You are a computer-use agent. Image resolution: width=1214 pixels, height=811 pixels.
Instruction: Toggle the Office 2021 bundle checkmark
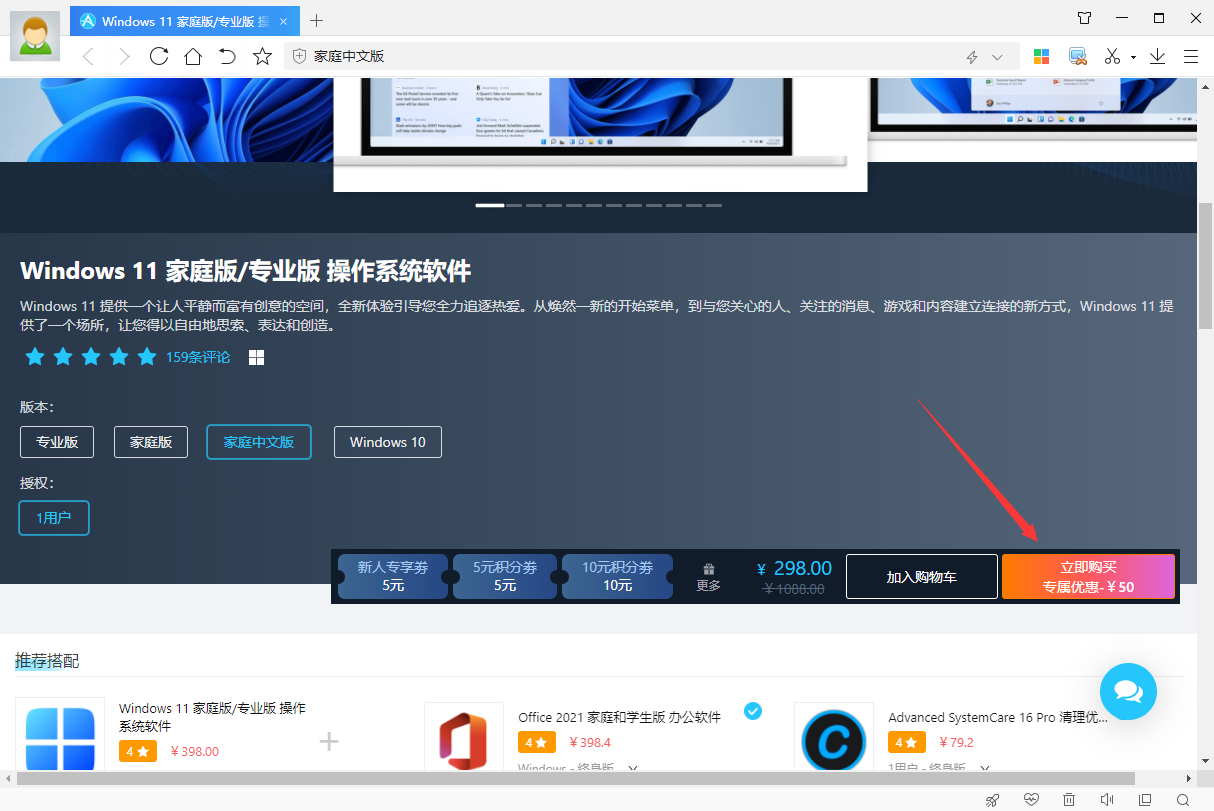click(753, 710)
